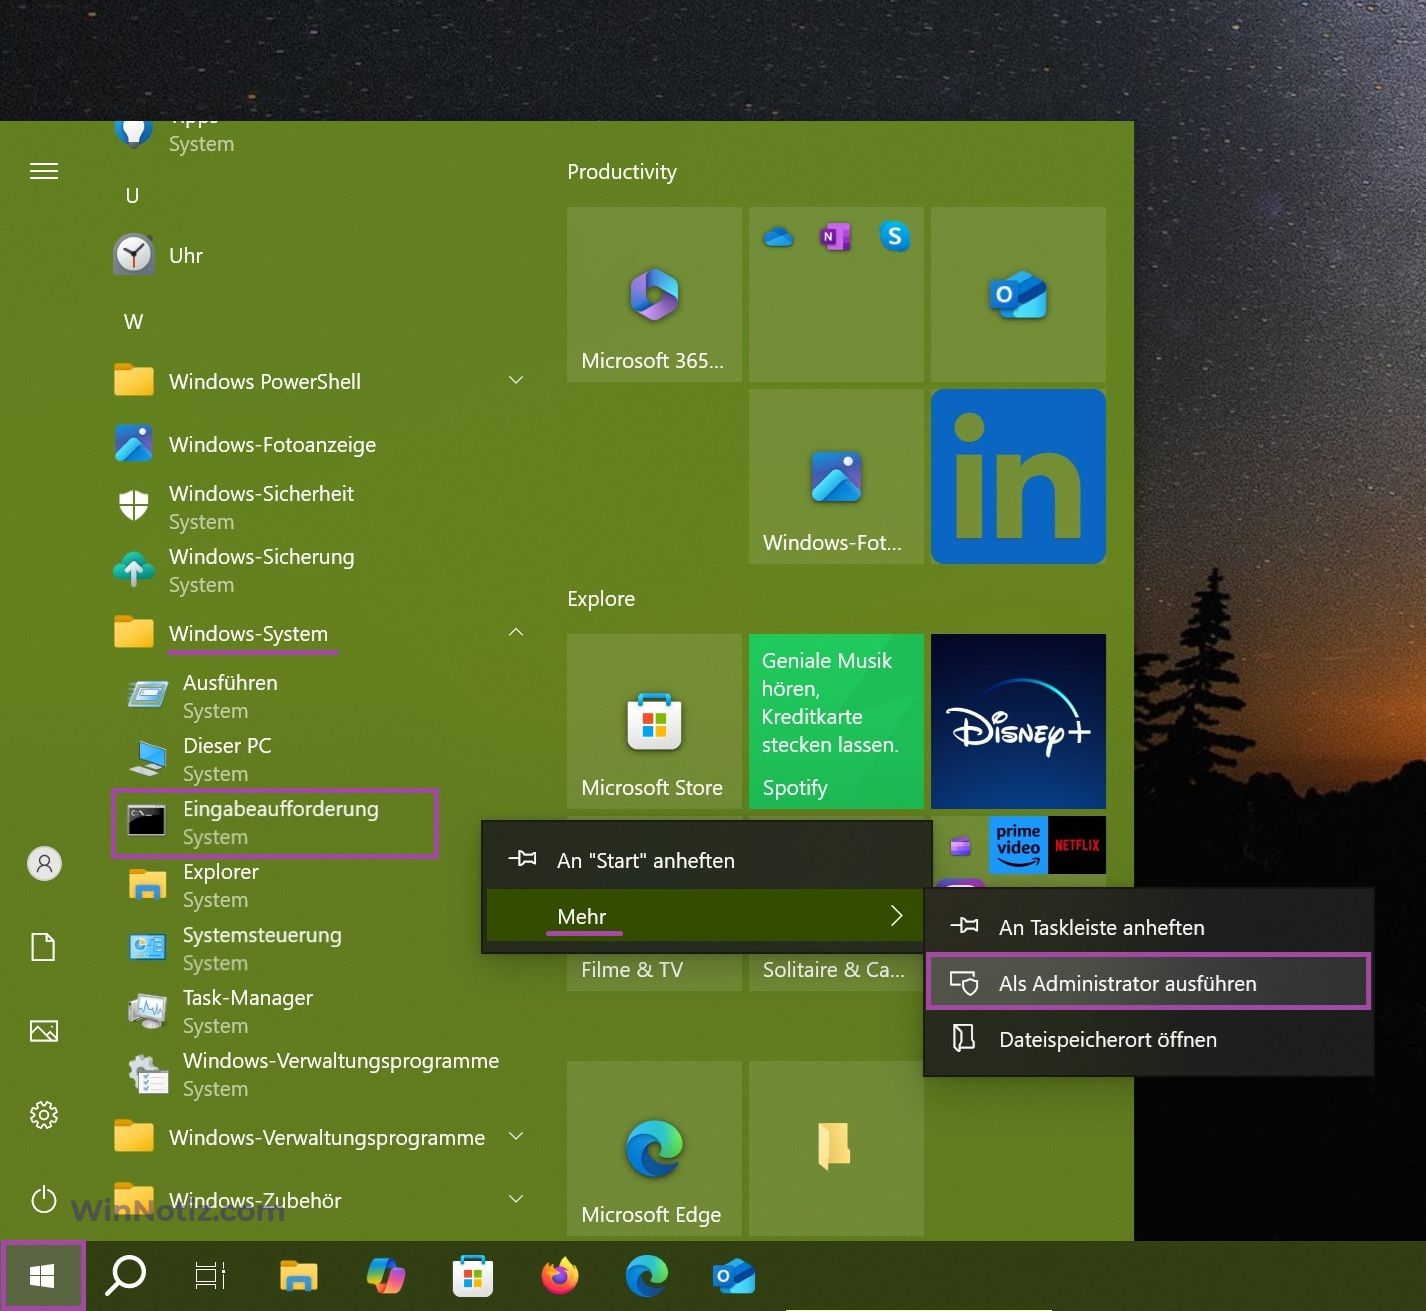Launch Ausführen from Windows-System

(320, 697)
